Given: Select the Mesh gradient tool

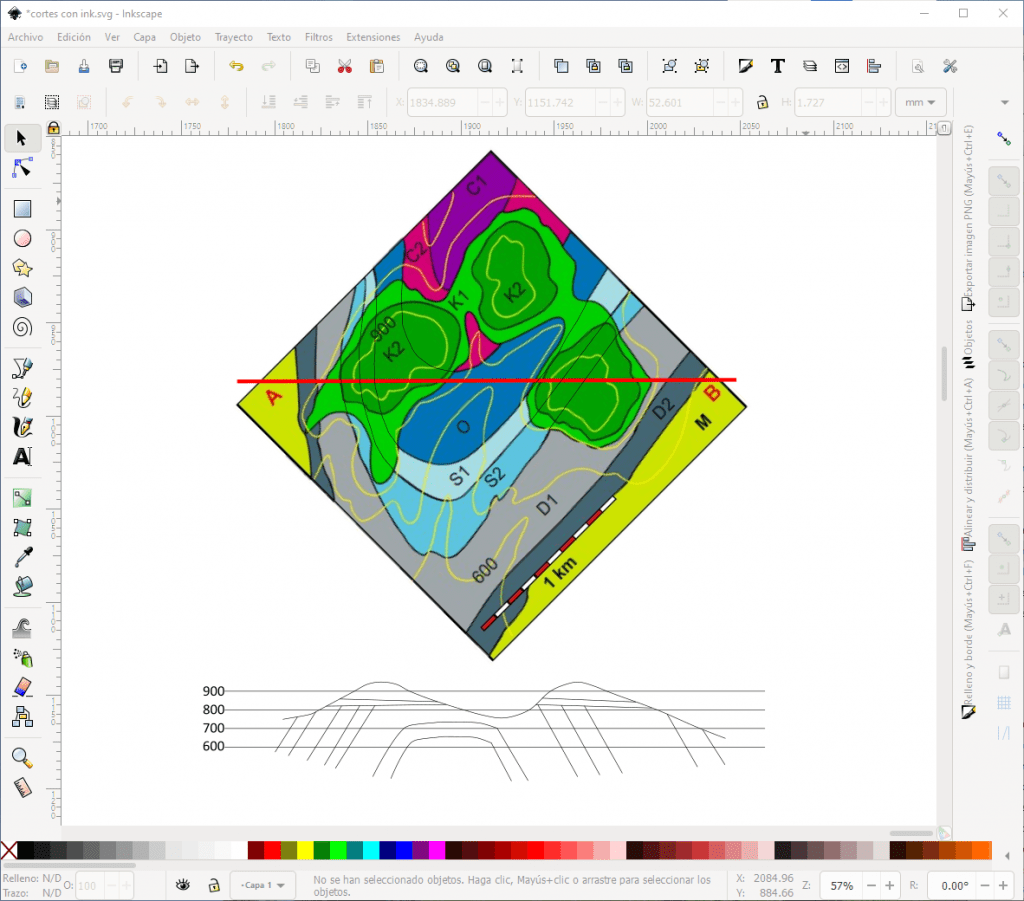Looking at the screenshot, I should coord(22,528).
